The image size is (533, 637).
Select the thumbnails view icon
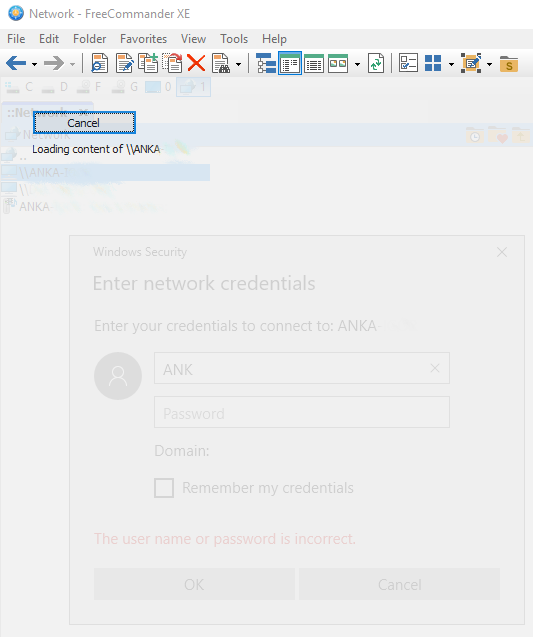[x=338, y=63]
